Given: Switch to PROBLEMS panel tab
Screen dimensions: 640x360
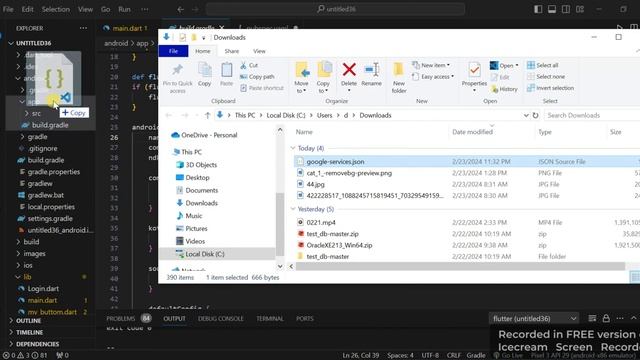Looking at the screenshot, I should tap(120, 318).
